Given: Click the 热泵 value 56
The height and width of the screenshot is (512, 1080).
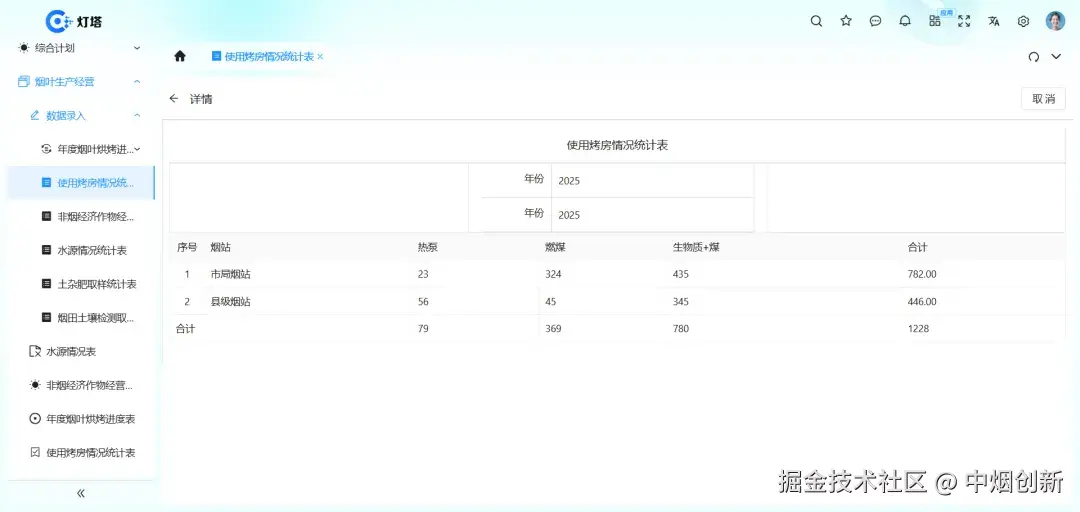Looking at the screenshot, I should coord(423,302).
